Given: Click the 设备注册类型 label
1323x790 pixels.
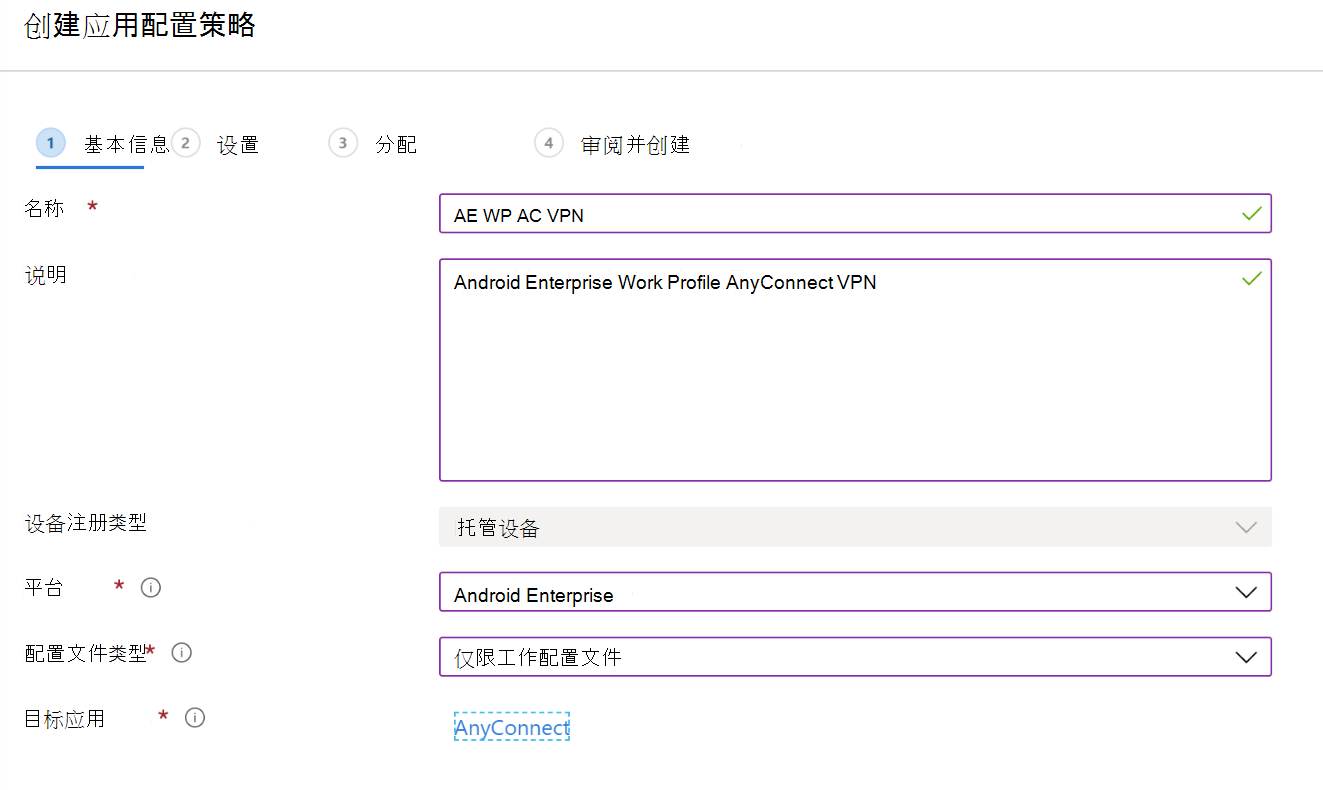Looking at the screenshot, I should click(86, 523).
